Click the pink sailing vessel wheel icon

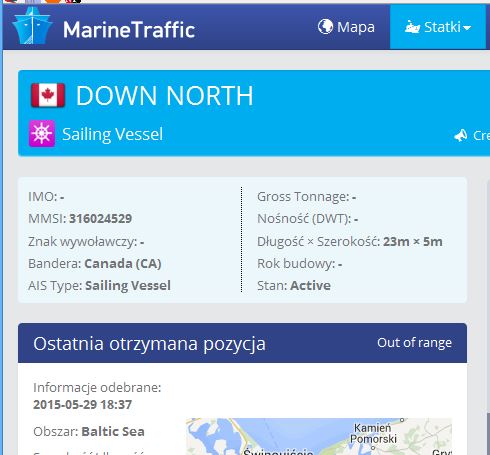[42, 134]
